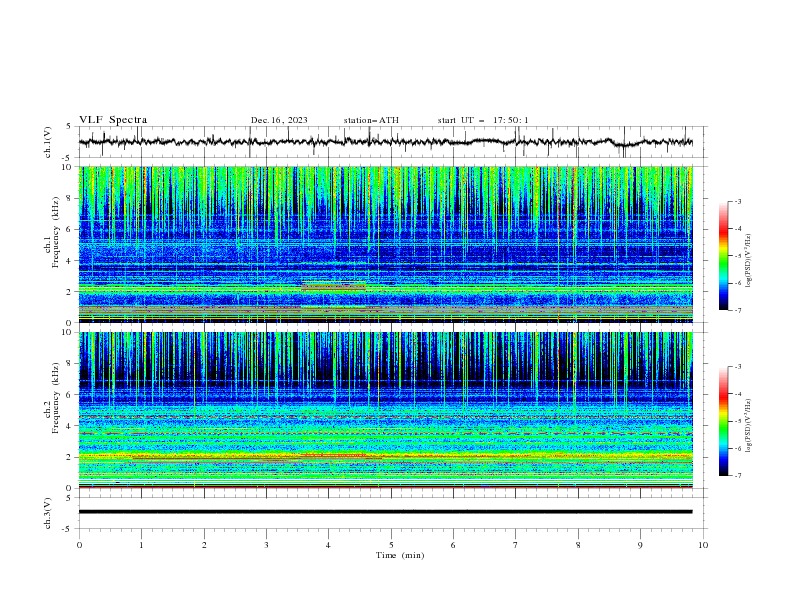Click the "Time (min)" axis label
792x612 pixels.
400,555
